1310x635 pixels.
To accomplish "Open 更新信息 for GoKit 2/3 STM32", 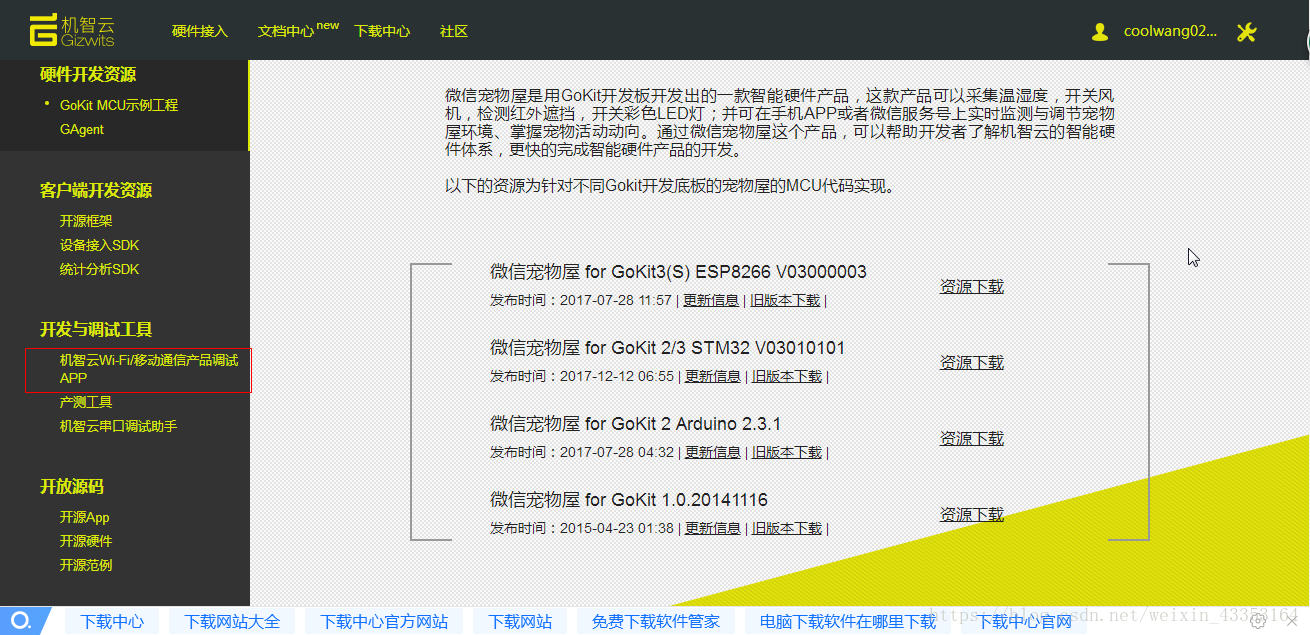I will (713, 376).
